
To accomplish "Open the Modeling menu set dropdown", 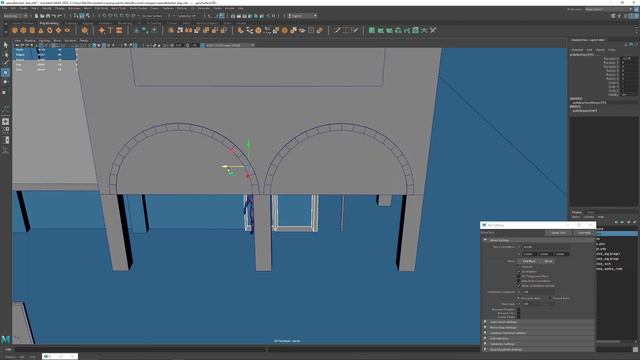I will point(16,16).
